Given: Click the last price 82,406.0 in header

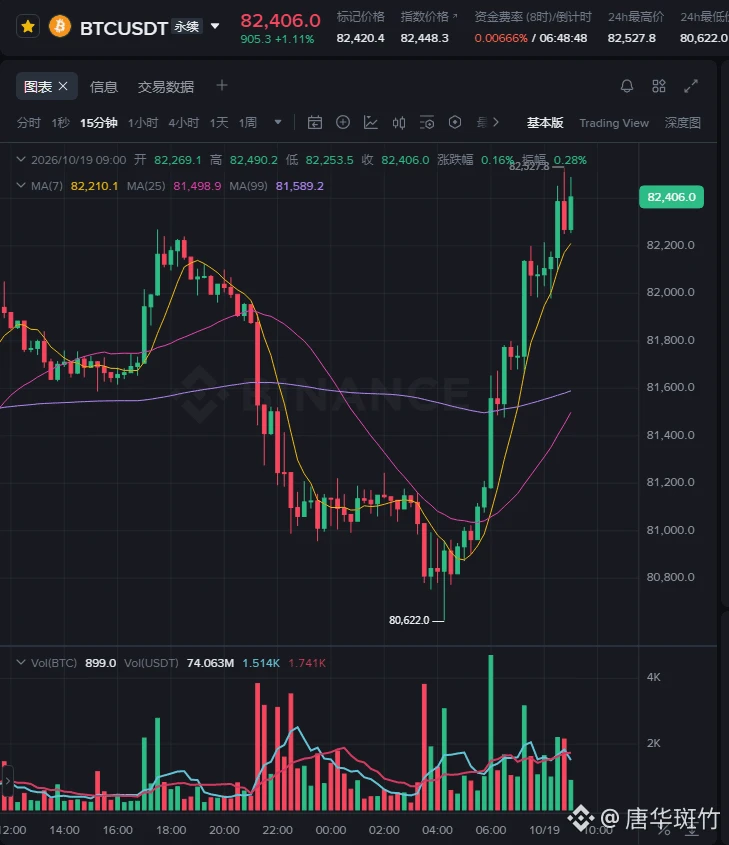Looking at the screenshot, I should [280, 20].
